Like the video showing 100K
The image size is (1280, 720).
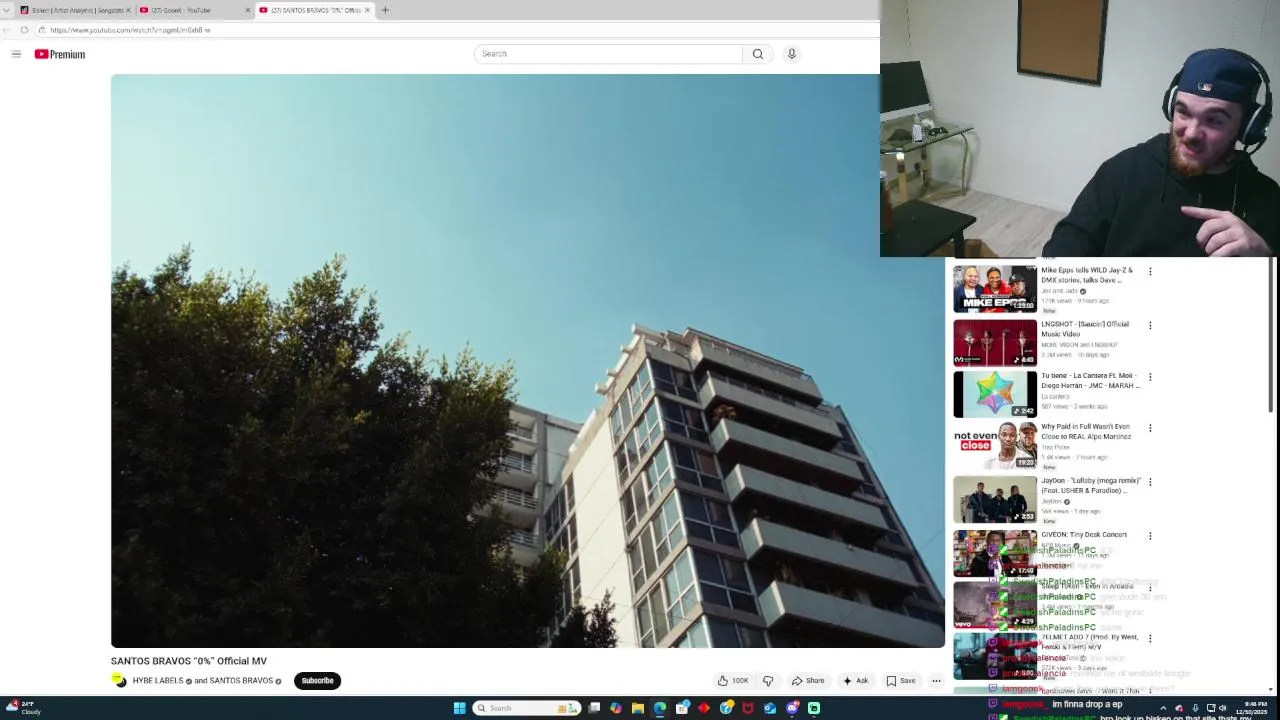point(732,681)
